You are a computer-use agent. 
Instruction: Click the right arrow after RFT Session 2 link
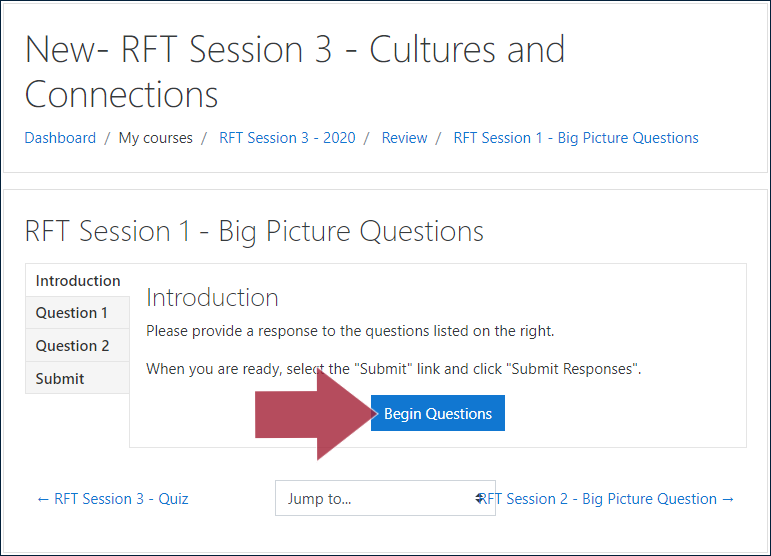tap(728, 499)
